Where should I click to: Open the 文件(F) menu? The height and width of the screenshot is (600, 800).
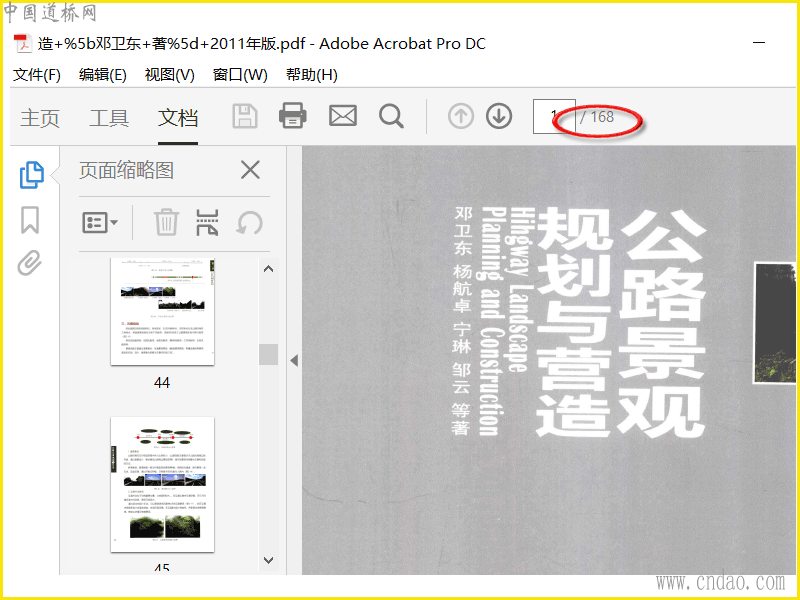37,74
